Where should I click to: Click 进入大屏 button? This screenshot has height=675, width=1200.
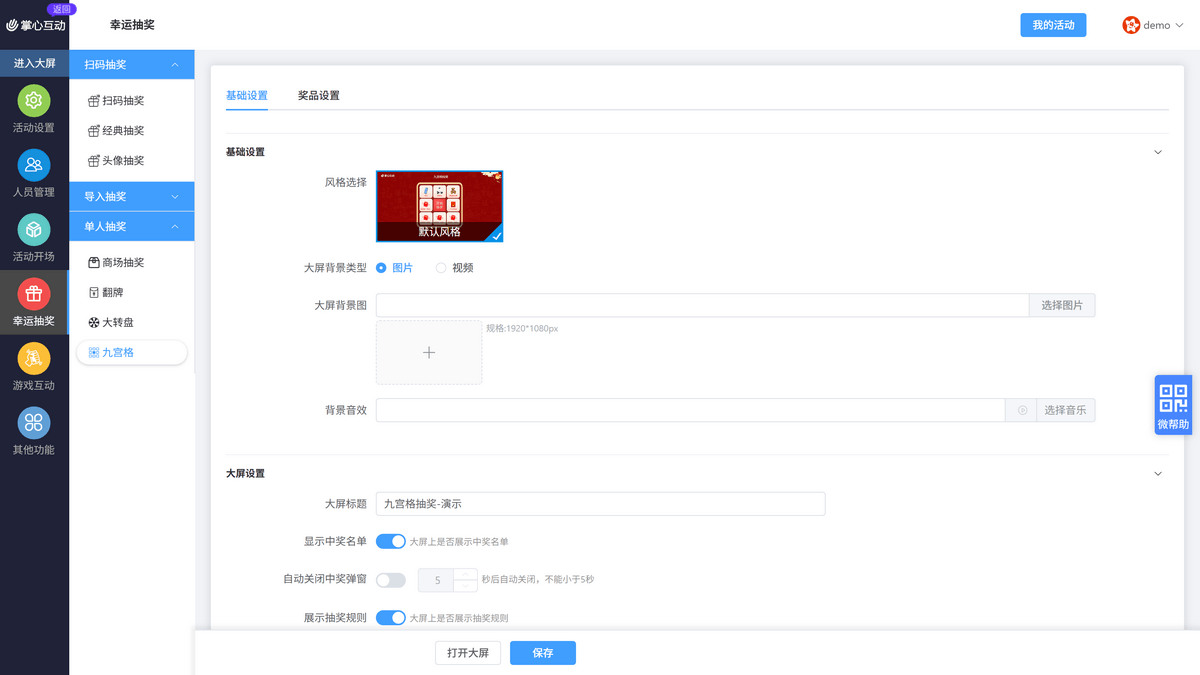[34, 63]
